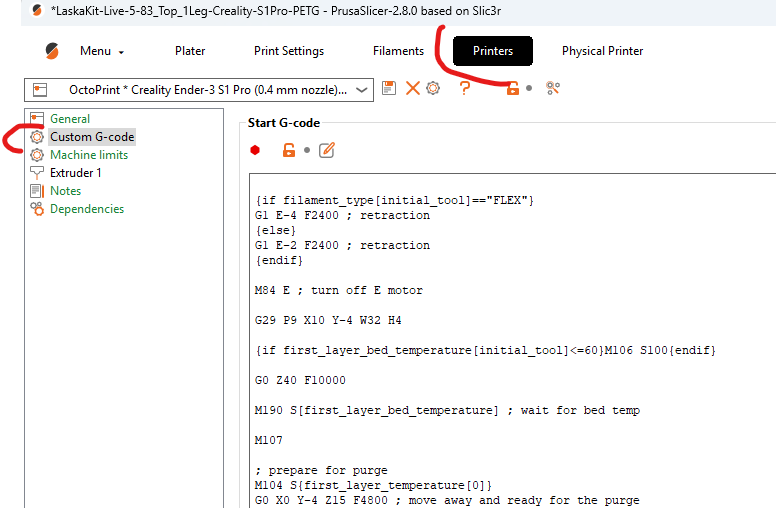
Task: Open the Physical Printer tab
Action: 602,51
